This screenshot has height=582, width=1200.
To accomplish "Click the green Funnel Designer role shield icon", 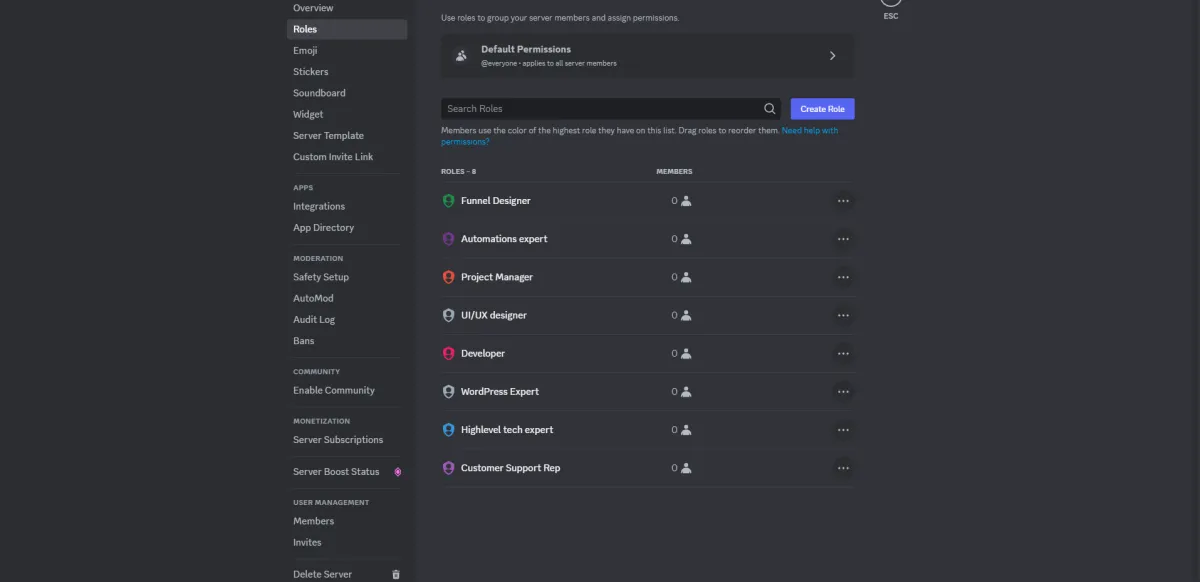I will 448,201.
